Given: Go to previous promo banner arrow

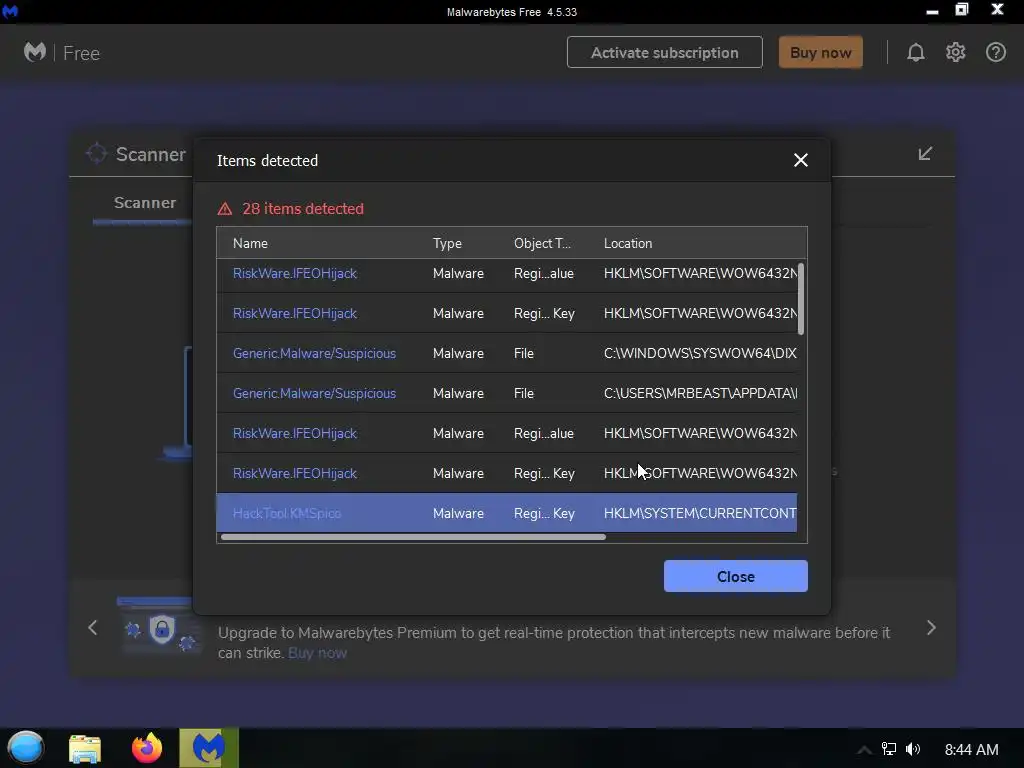Looking at the screenshot, I should [93, 628].
